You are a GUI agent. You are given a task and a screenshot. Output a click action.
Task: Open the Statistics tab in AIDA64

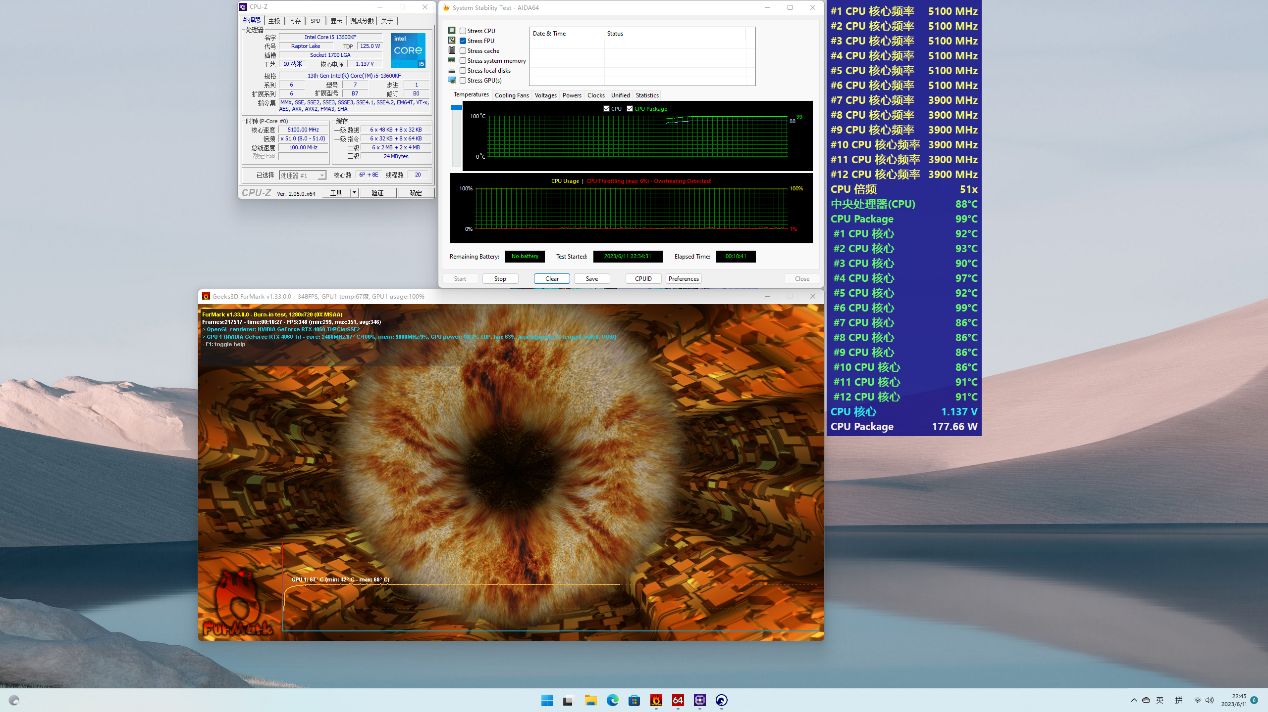coord(647,95)
